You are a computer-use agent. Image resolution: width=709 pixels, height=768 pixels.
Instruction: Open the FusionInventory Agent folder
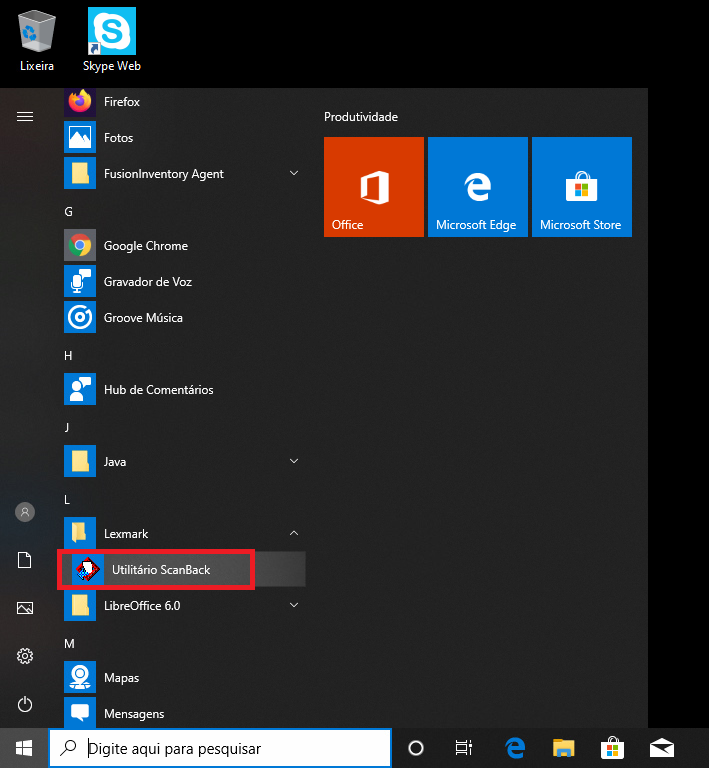click(184, 173)
